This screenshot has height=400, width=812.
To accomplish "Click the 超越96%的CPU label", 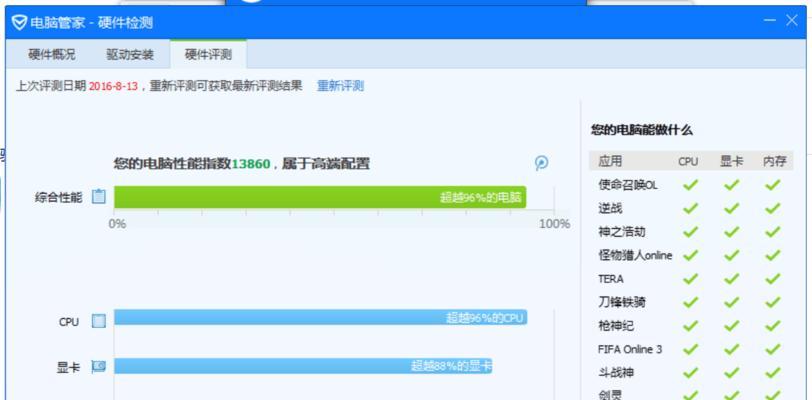I will (484, 318).
